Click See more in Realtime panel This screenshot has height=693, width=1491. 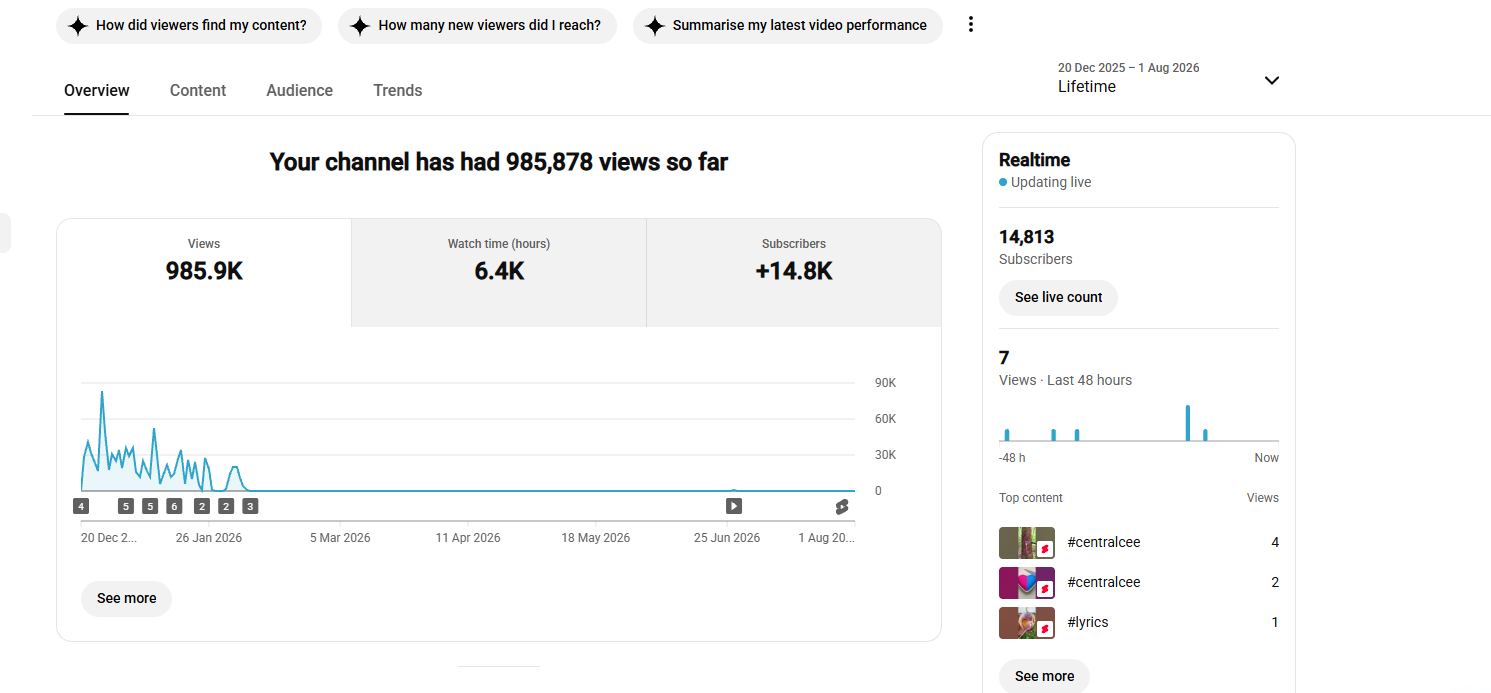point(1044,676)
